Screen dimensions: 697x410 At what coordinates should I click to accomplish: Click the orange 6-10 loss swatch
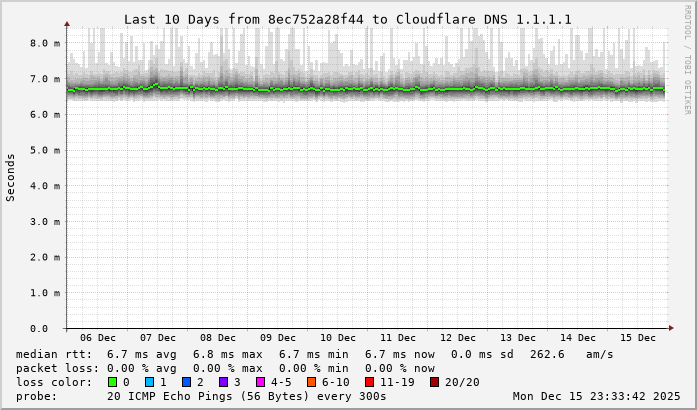[311, 382]
